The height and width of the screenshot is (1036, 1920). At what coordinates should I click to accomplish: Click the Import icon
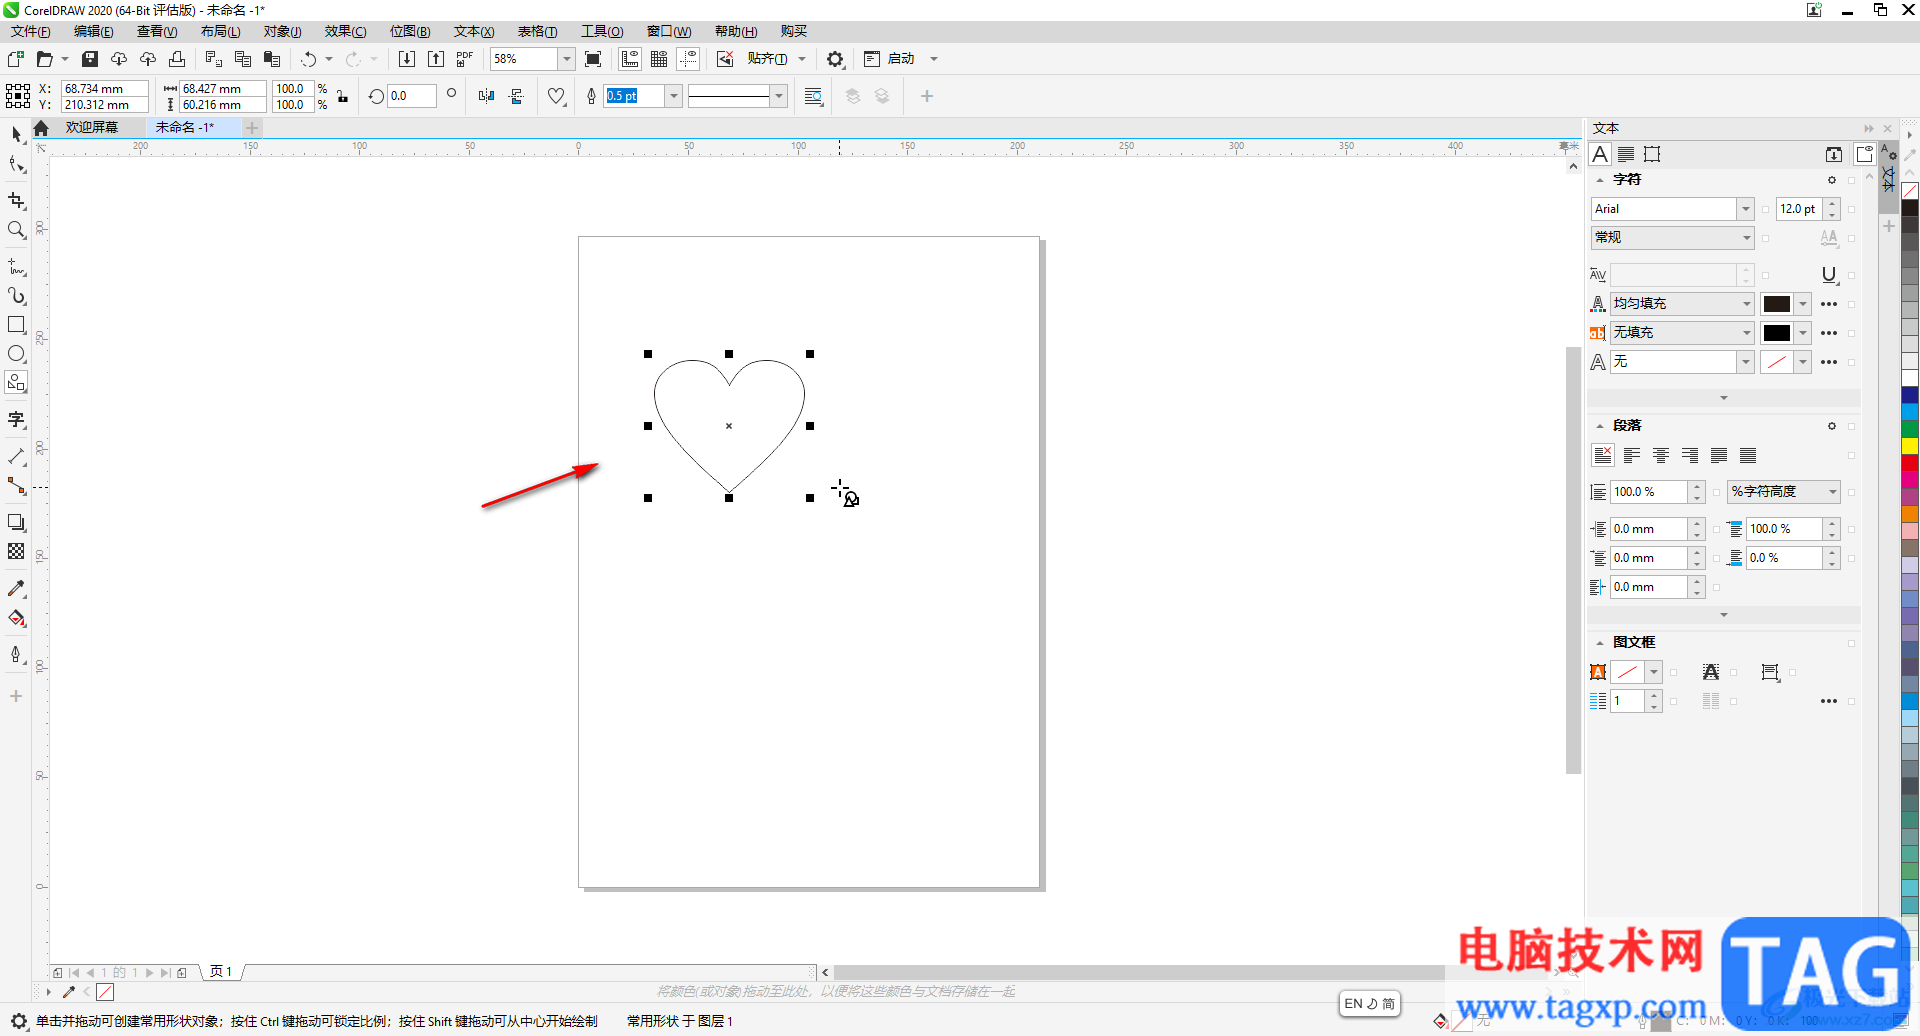pyautogui.click(x=407, y=59)
